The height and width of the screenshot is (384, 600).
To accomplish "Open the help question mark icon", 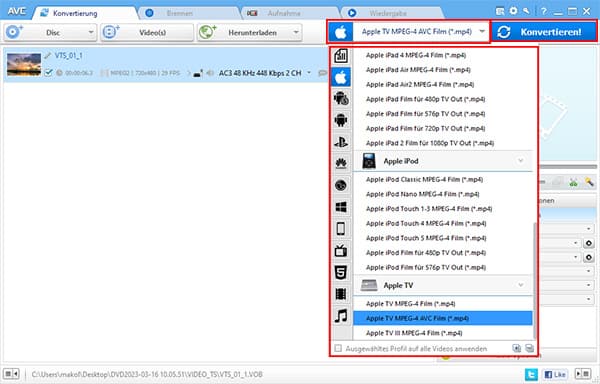I will pos(543,11).
